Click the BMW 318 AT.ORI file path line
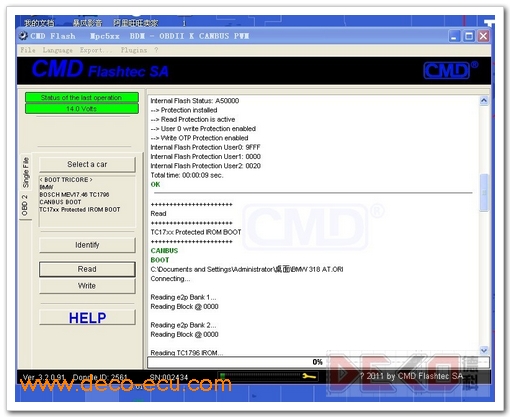510x417 pixels. click(x=247, y=269)
